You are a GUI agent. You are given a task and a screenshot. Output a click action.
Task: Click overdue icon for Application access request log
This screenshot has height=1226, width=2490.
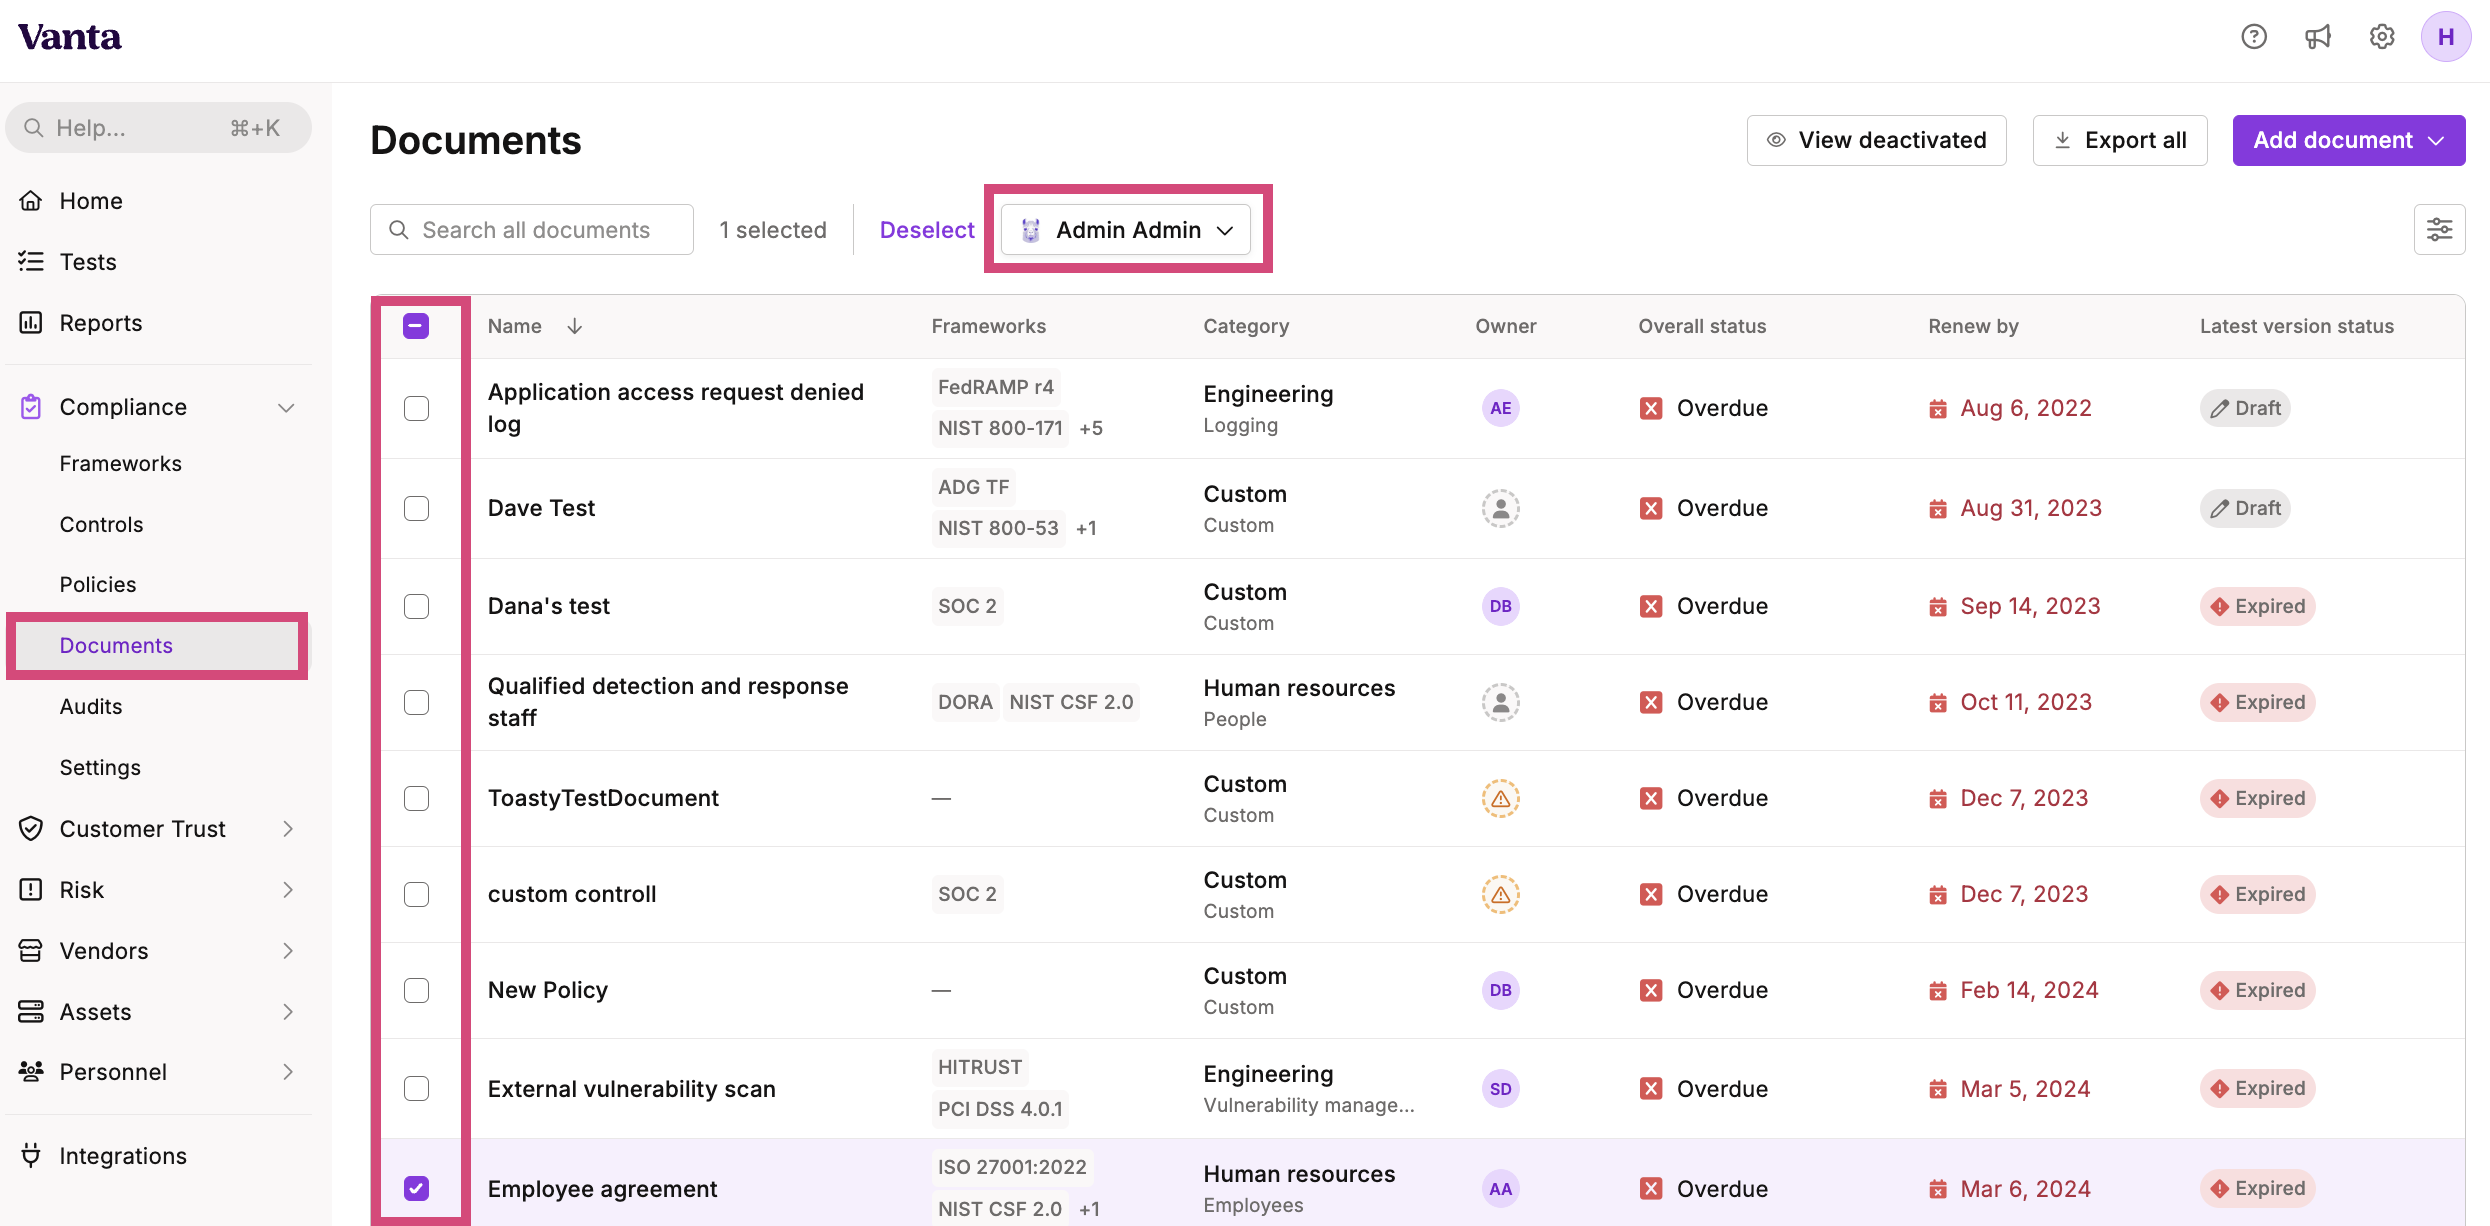coord(1651,408)
